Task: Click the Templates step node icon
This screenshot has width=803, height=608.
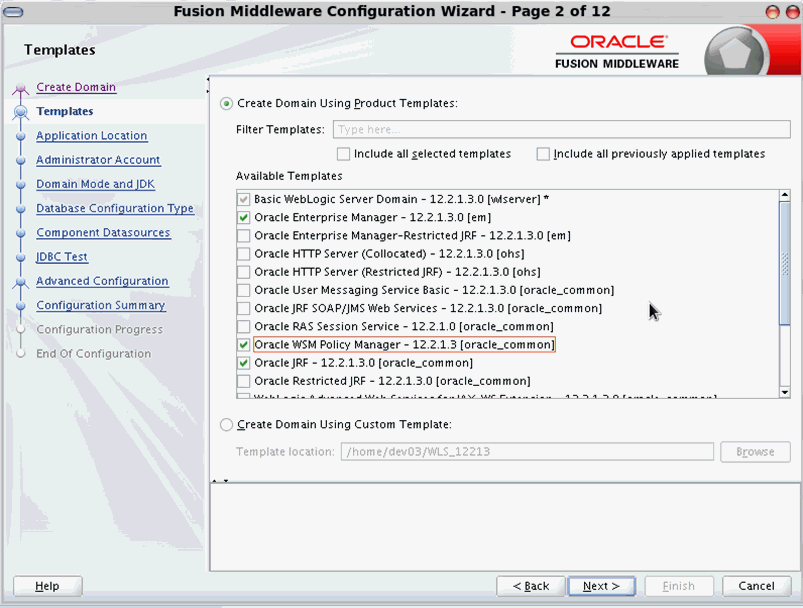Action: click(x=20, y=112)
